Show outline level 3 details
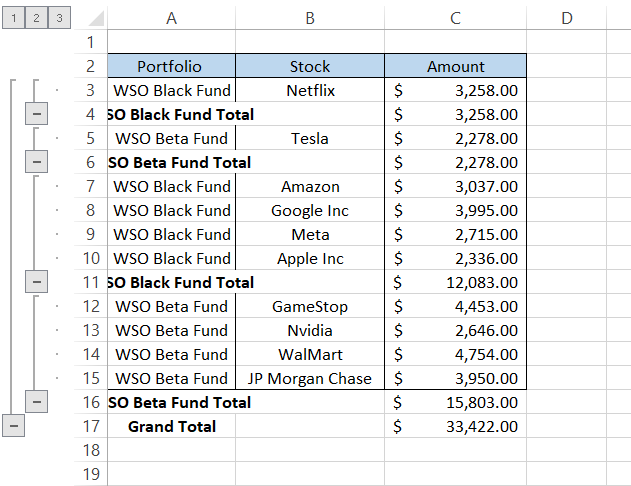 point(59,18)
